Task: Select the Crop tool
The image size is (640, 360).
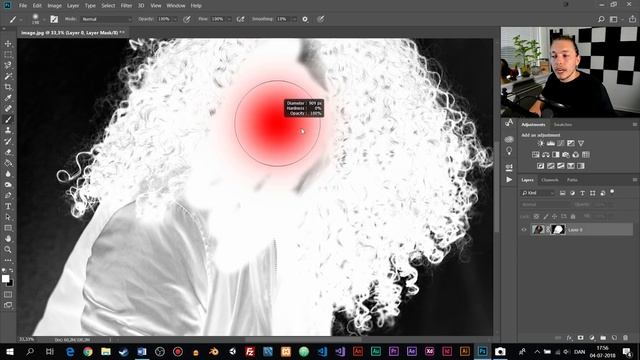Action: point(8,87)
